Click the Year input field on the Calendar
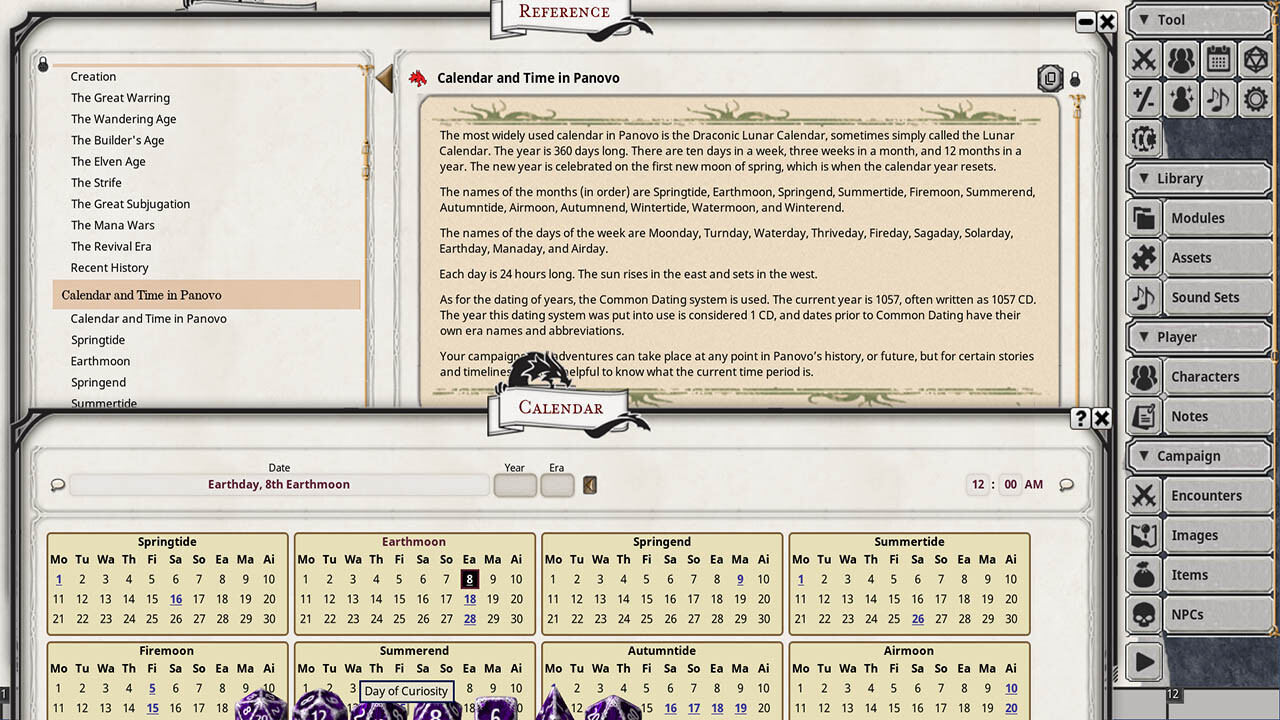 [x=514, y=484]
